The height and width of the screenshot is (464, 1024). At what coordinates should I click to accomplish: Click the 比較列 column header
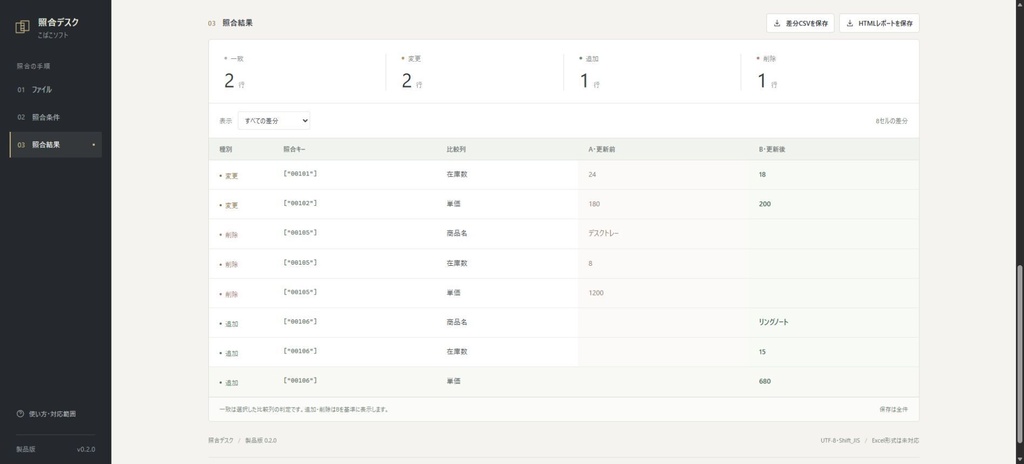[456, 150]
